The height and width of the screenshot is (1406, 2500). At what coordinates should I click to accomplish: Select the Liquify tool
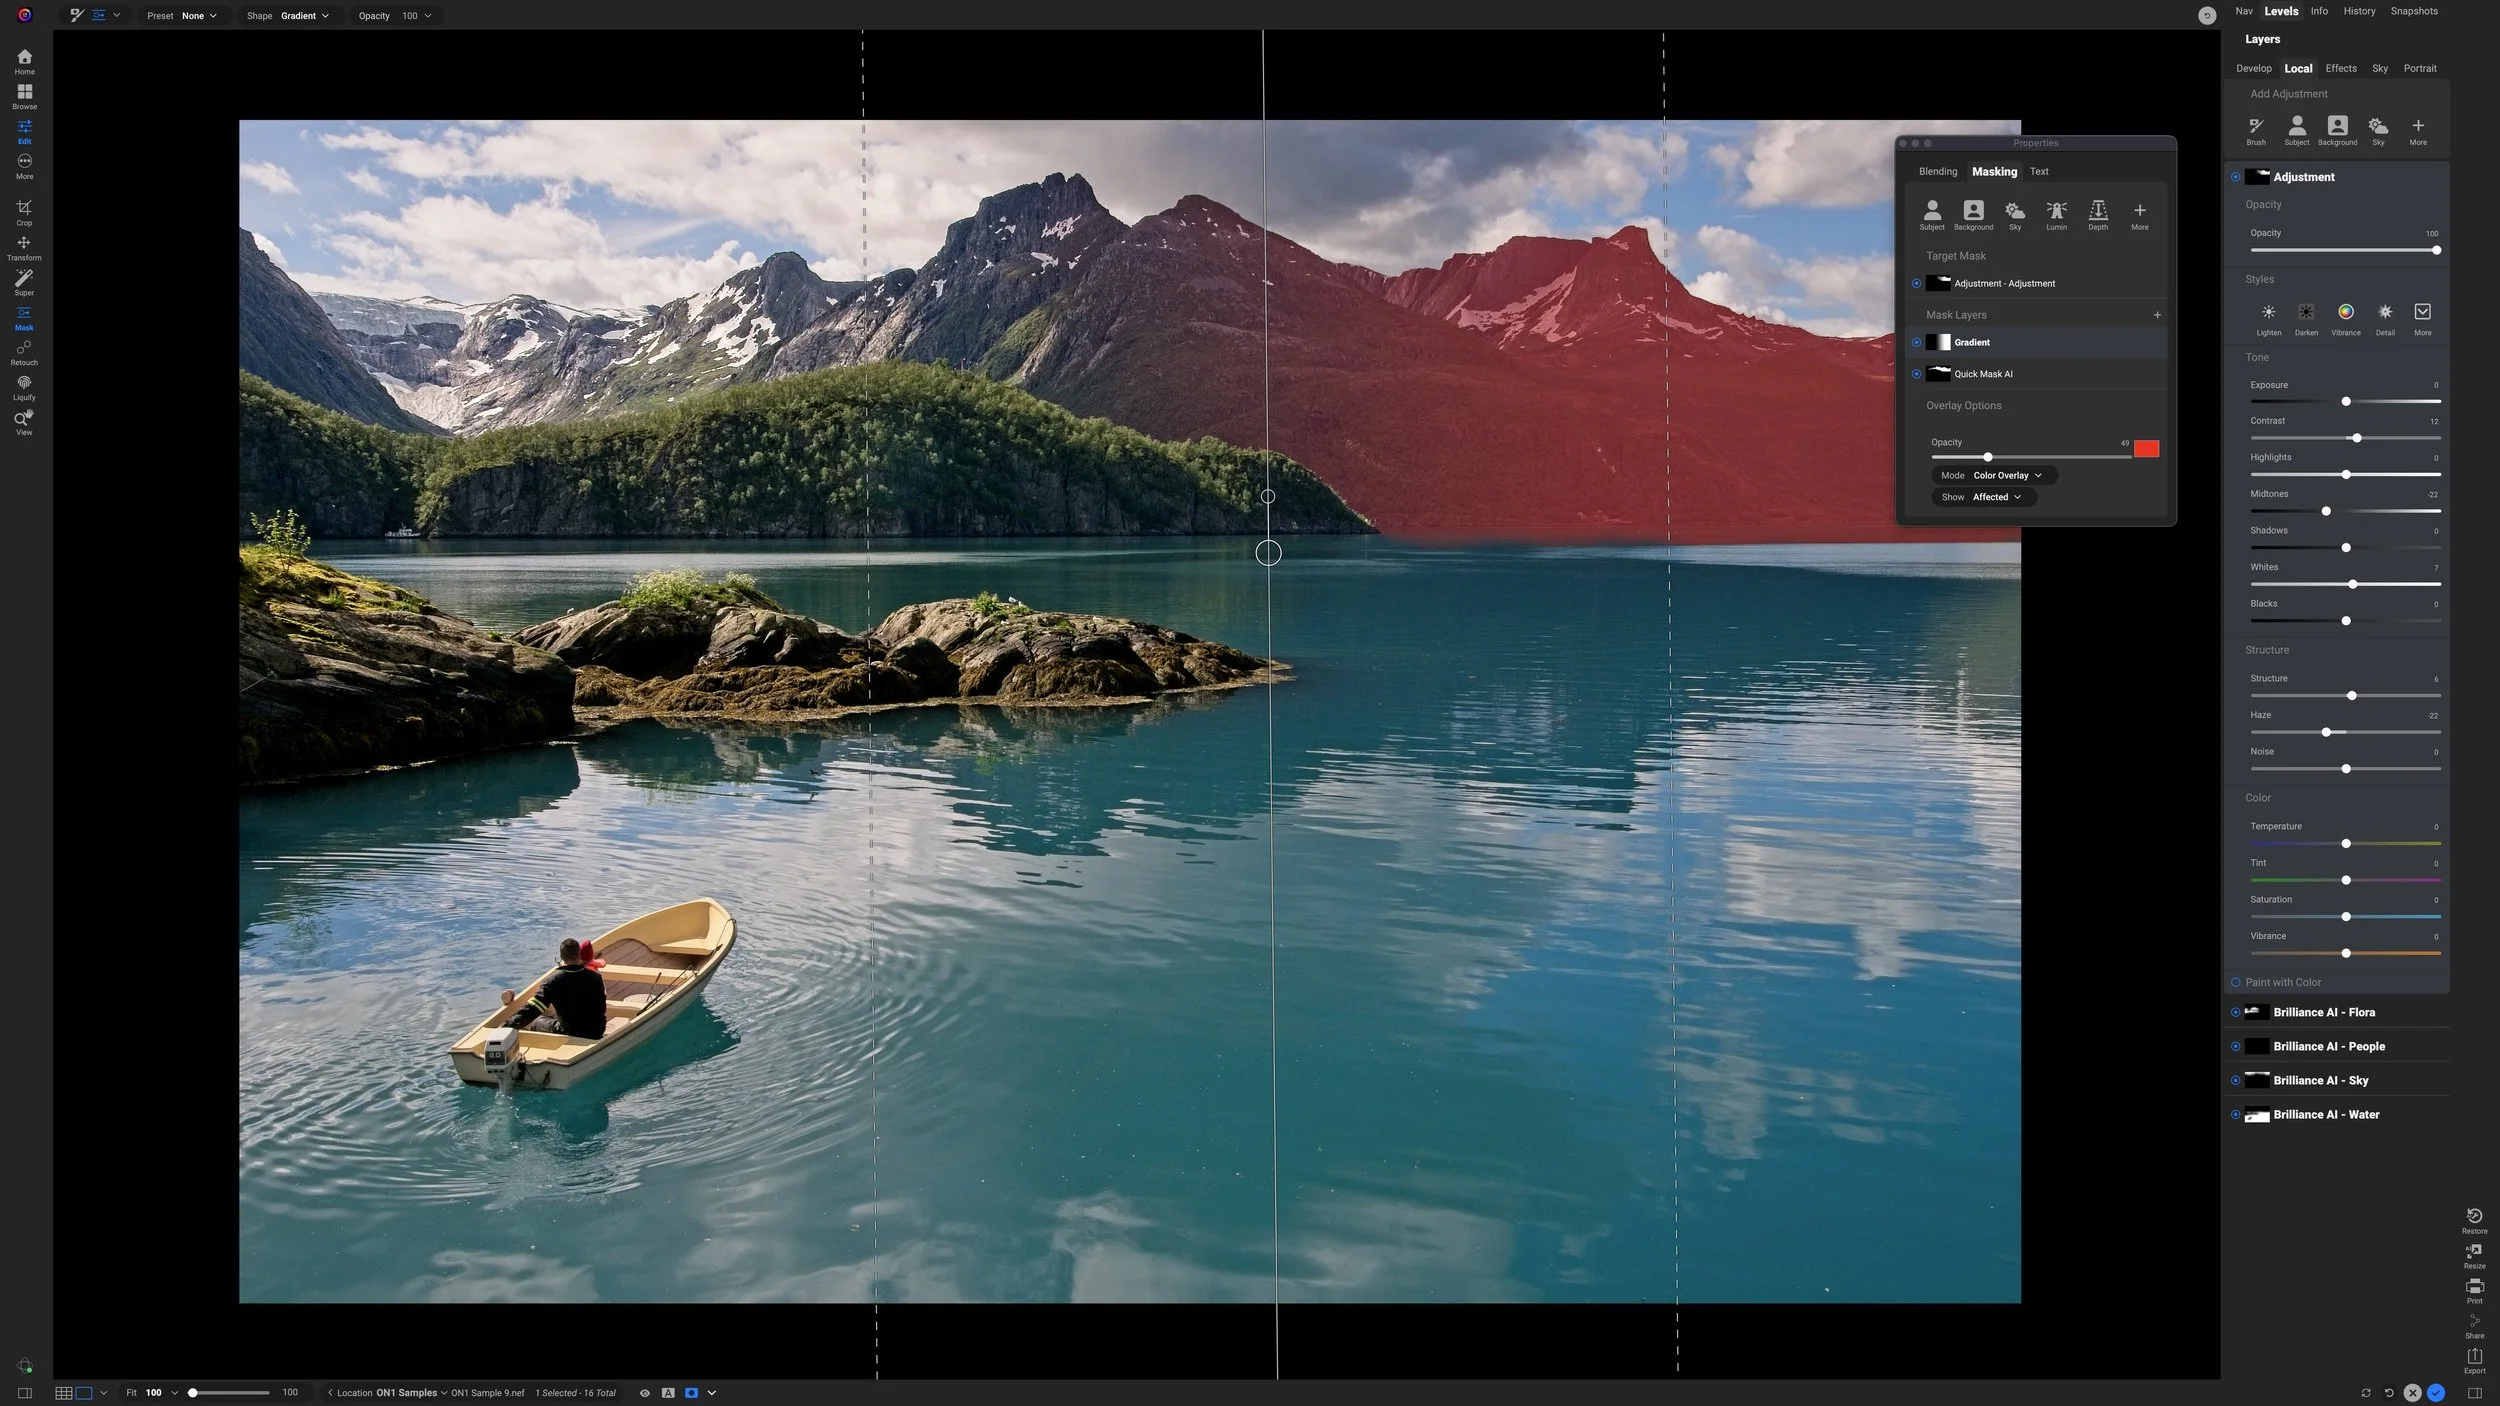point(24,387)
